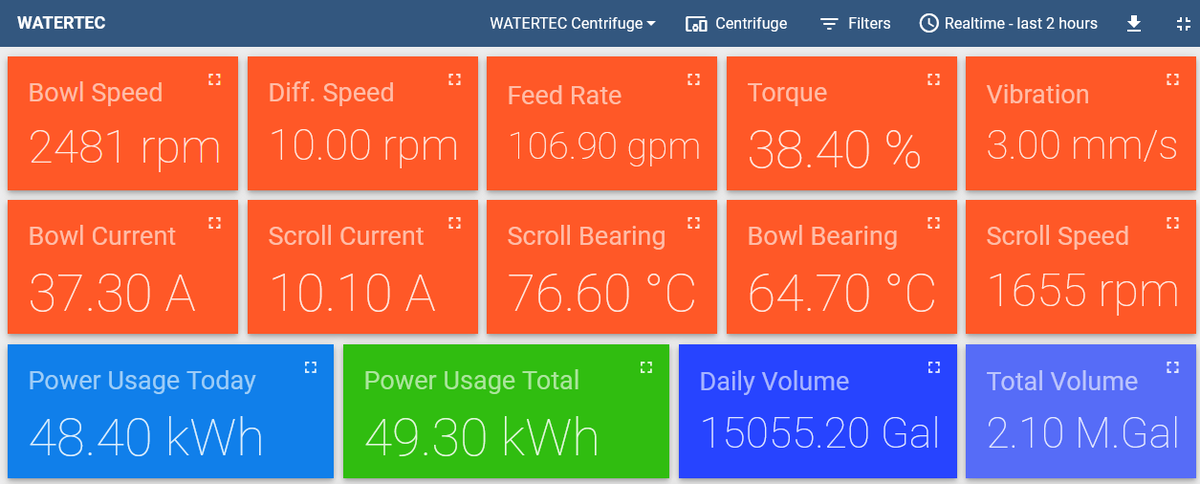Click the 38.40 % torque value
The width and height of the screenshot is (1200, 484).
834,150
